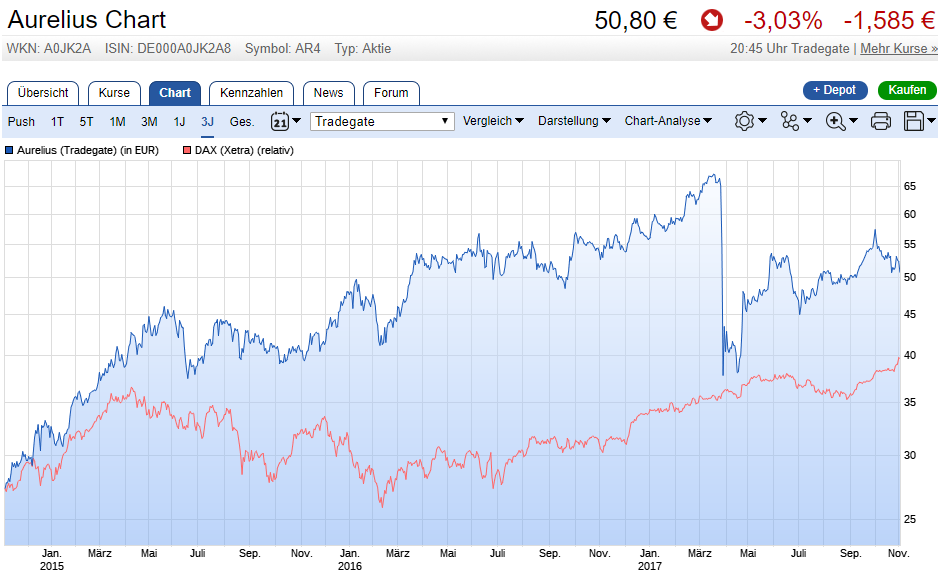938x577 pixels.
Task: Open the Kennzahlen tab
Action: click(x=251, y=93)
